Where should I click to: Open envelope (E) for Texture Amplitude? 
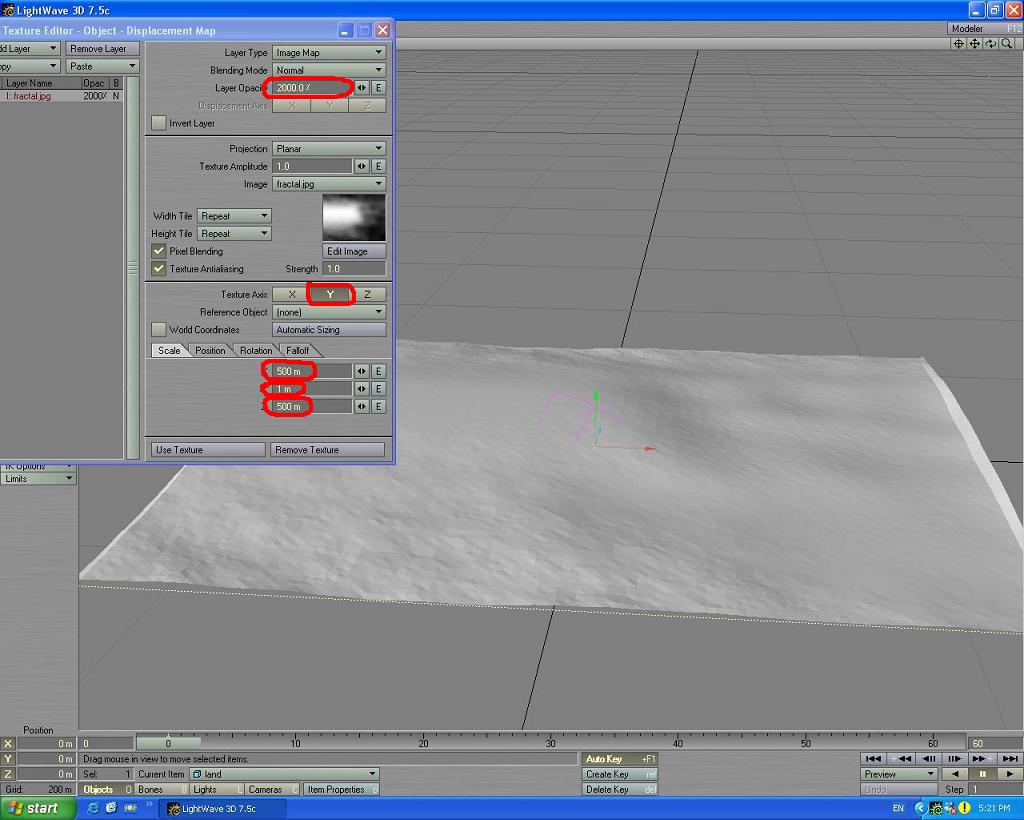click(x=379, y=166)
